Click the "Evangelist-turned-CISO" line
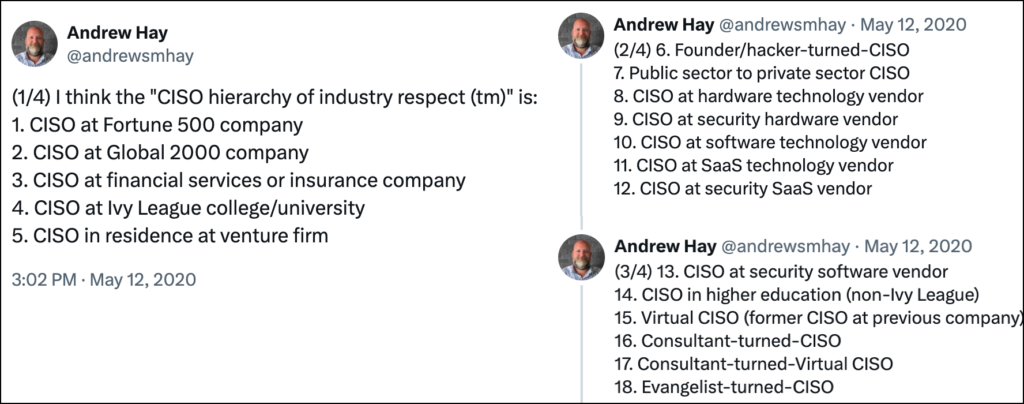Image resolution: width=1024 pixels, height=404 pixels. tap(724, 386)
